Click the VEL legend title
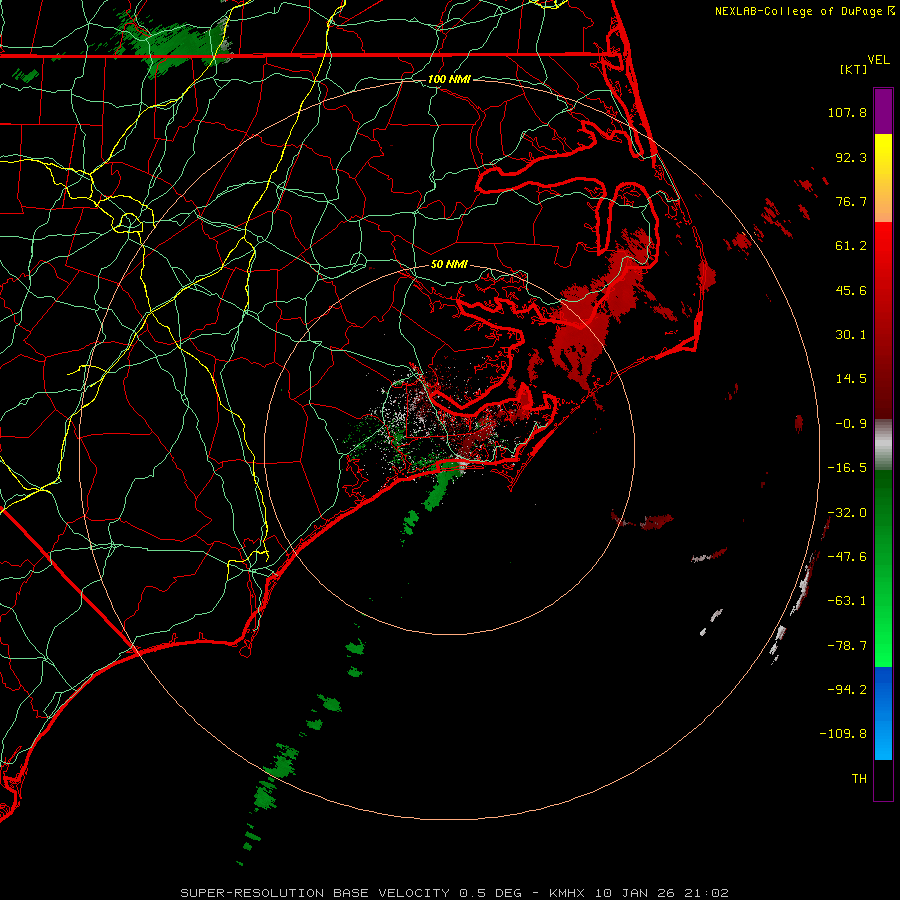Image resolution: width=900 pixels, height=900 pixels. click(878, 60)
